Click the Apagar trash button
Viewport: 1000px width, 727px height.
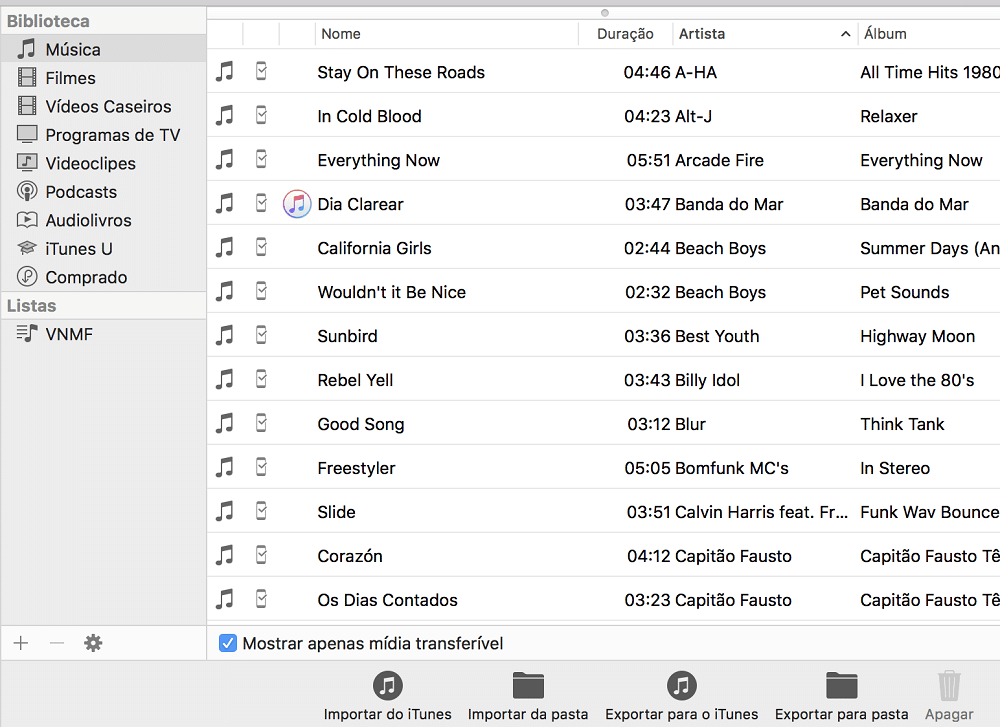point(950,696)
